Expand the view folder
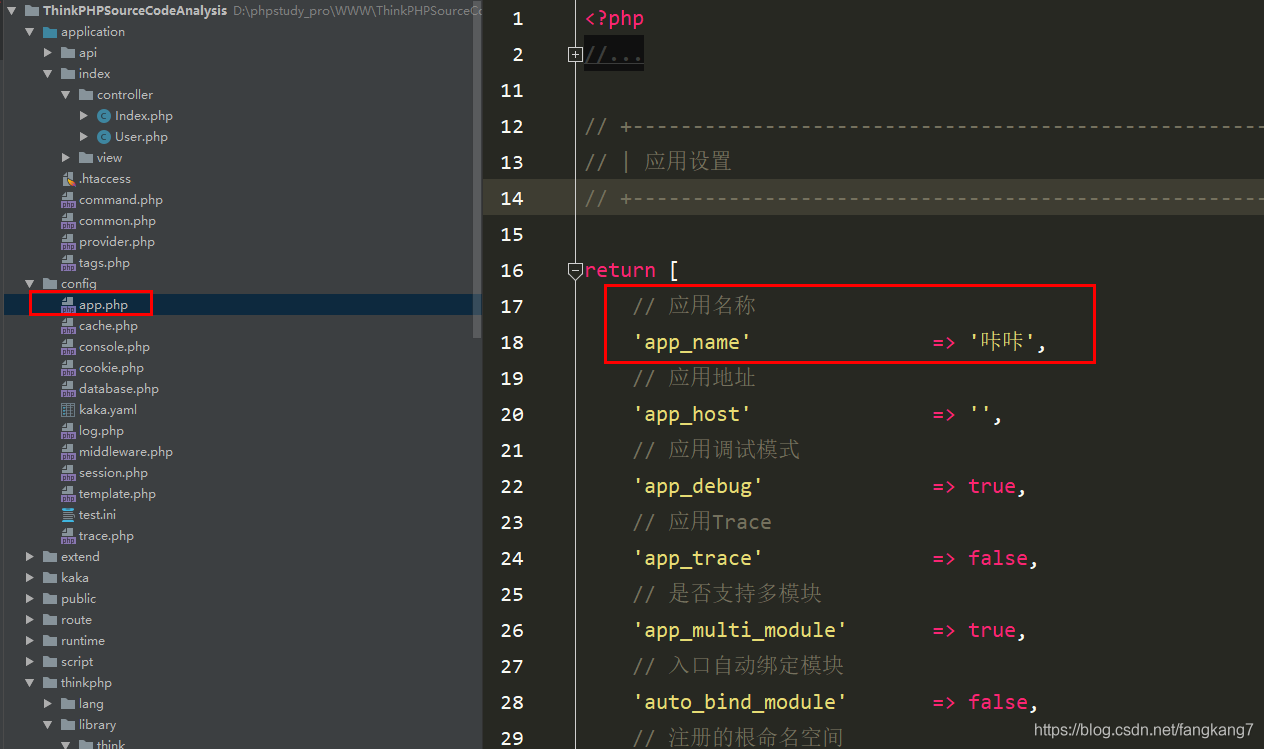 point(66,157)
